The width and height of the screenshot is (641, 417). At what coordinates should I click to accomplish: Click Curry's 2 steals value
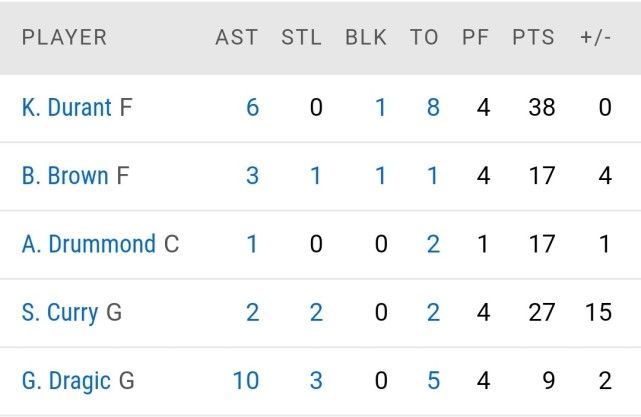click(x=316, y=312)
